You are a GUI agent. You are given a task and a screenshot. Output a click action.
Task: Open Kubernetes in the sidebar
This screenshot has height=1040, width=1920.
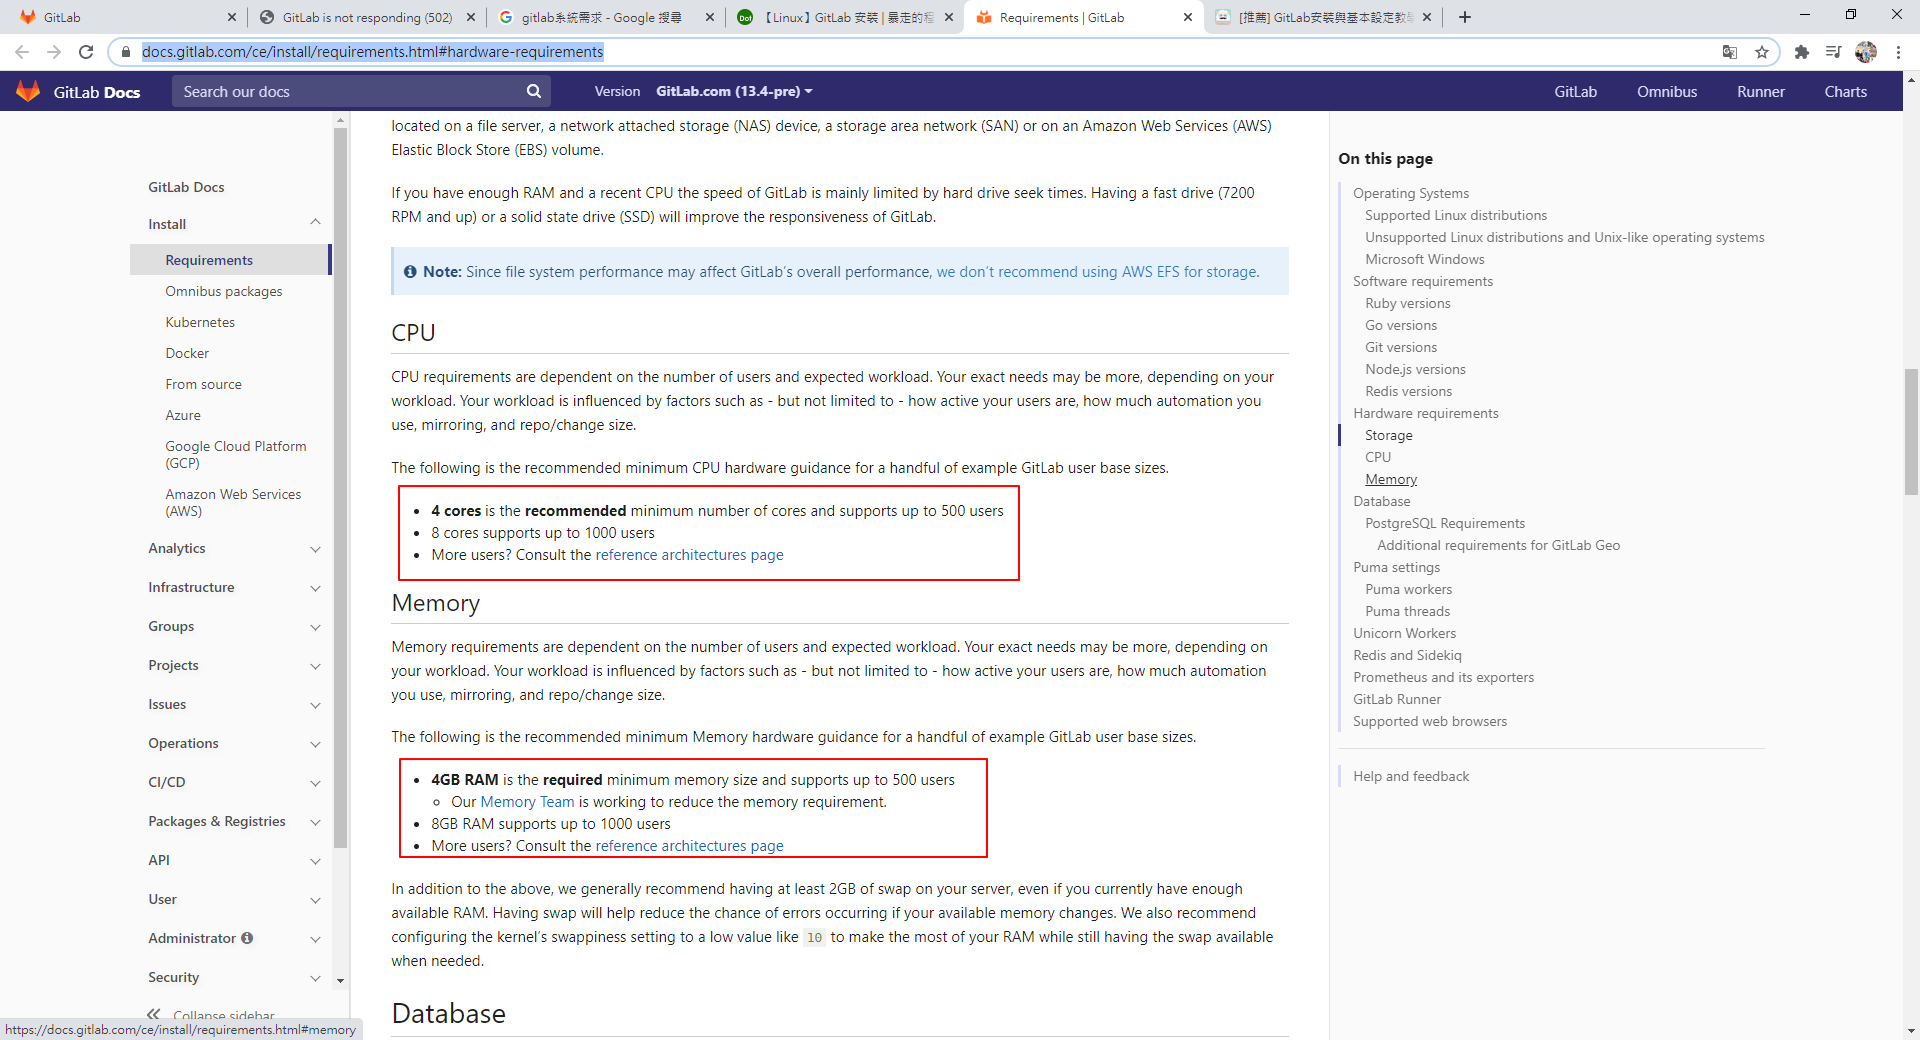coord(200,322)
